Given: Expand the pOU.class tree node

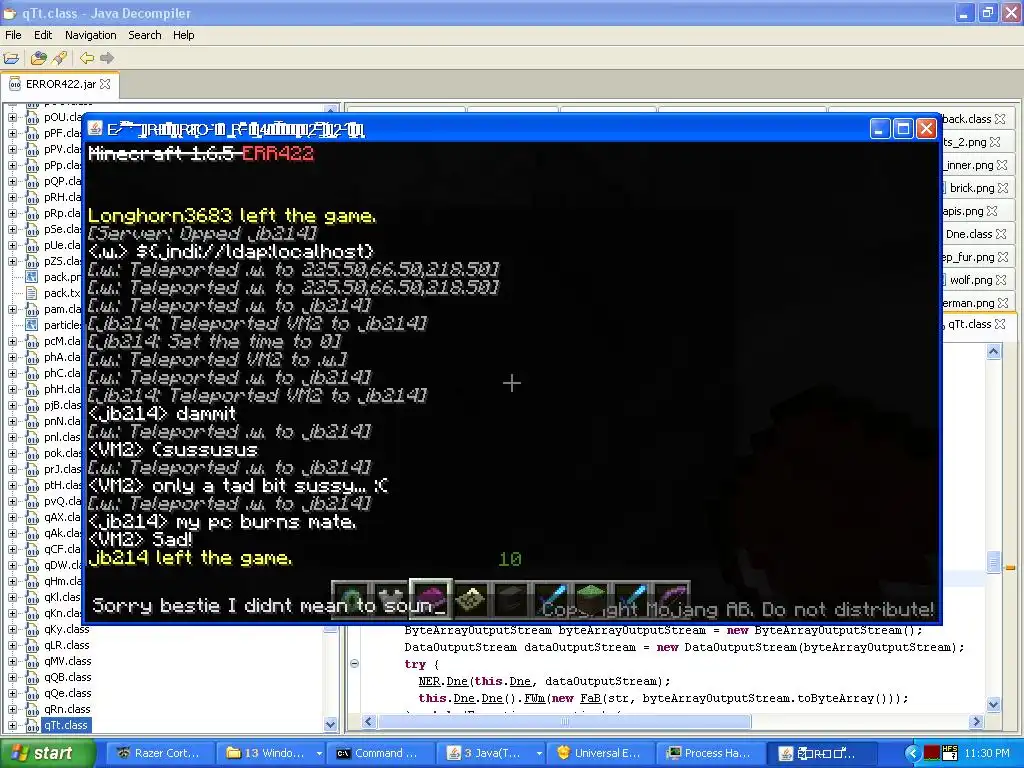Looking at the screenshot, I should click(x=12, y=117).
